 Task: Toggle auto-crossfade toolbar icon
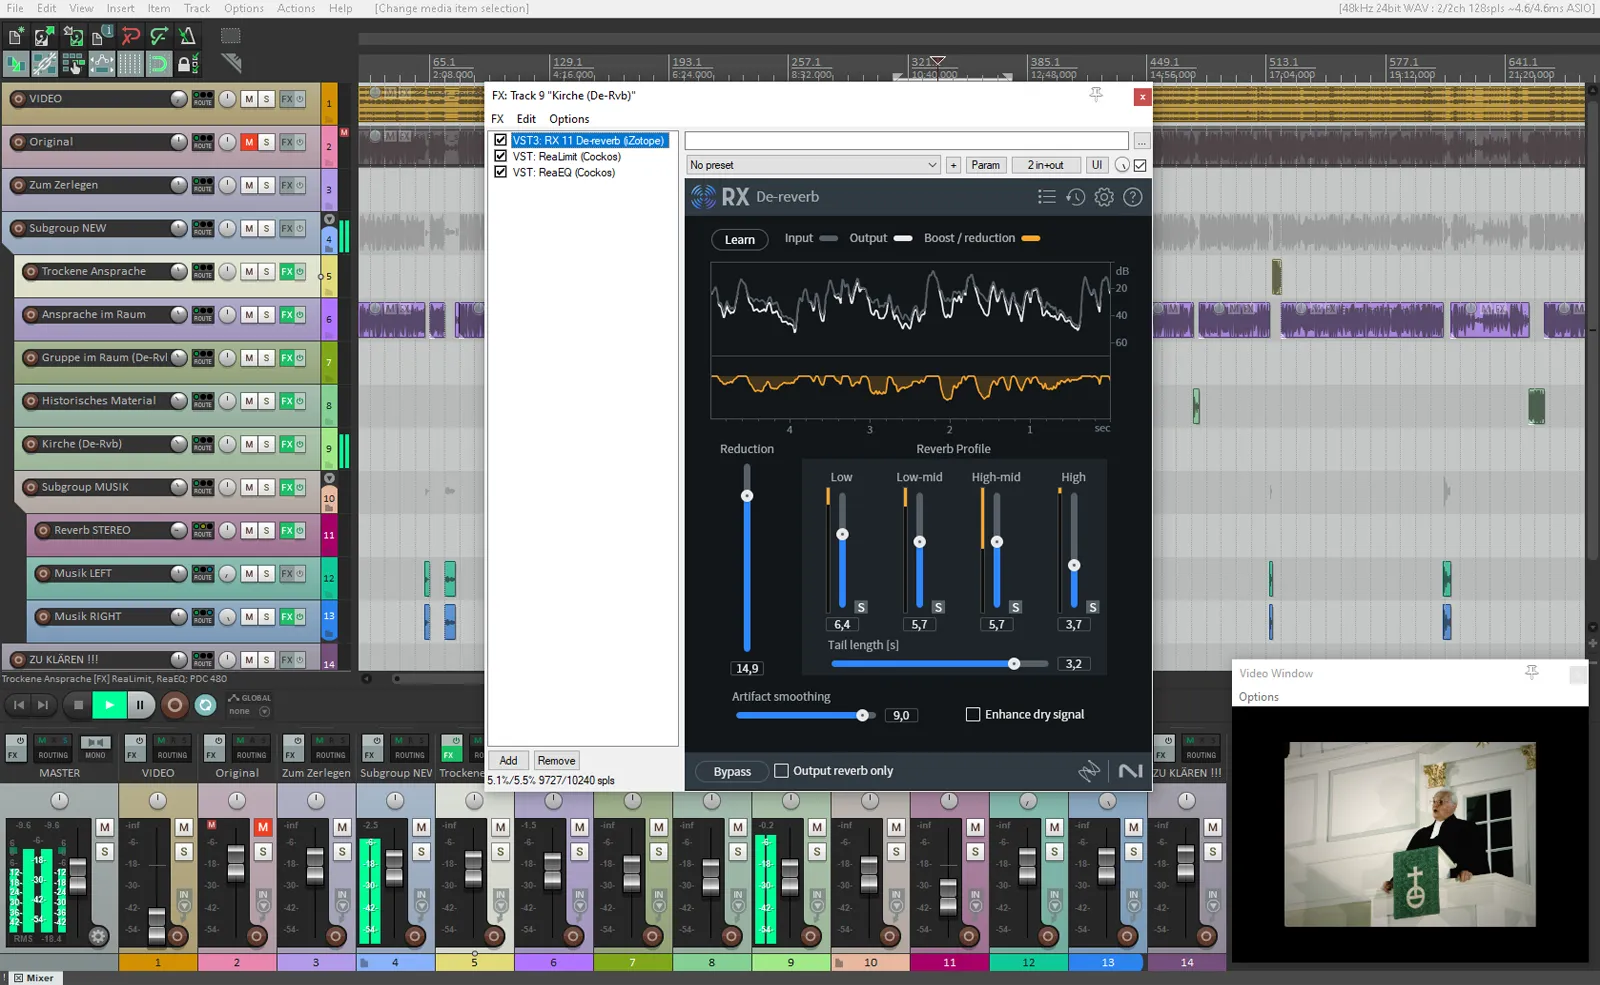(x=16, y=65)
